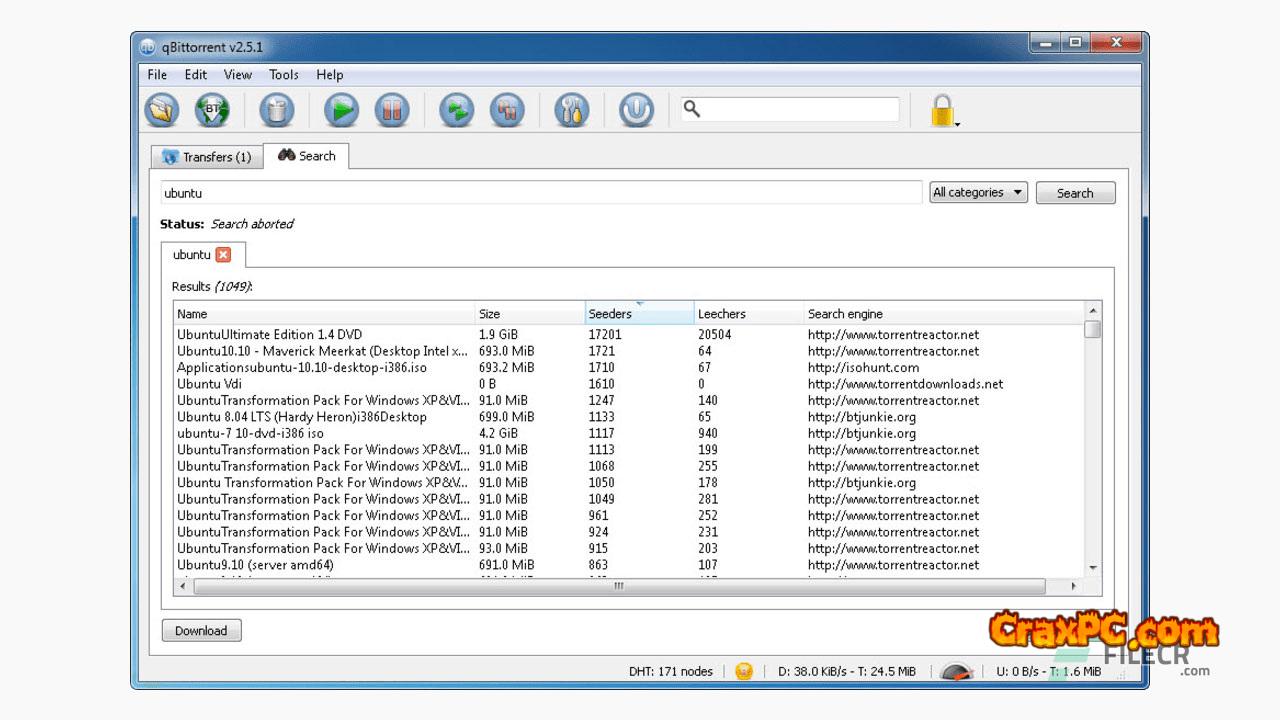The width and height of the screenshot is (1280, 720).
Task: Click the blue power Exit icon
Action: click(636, 110)
